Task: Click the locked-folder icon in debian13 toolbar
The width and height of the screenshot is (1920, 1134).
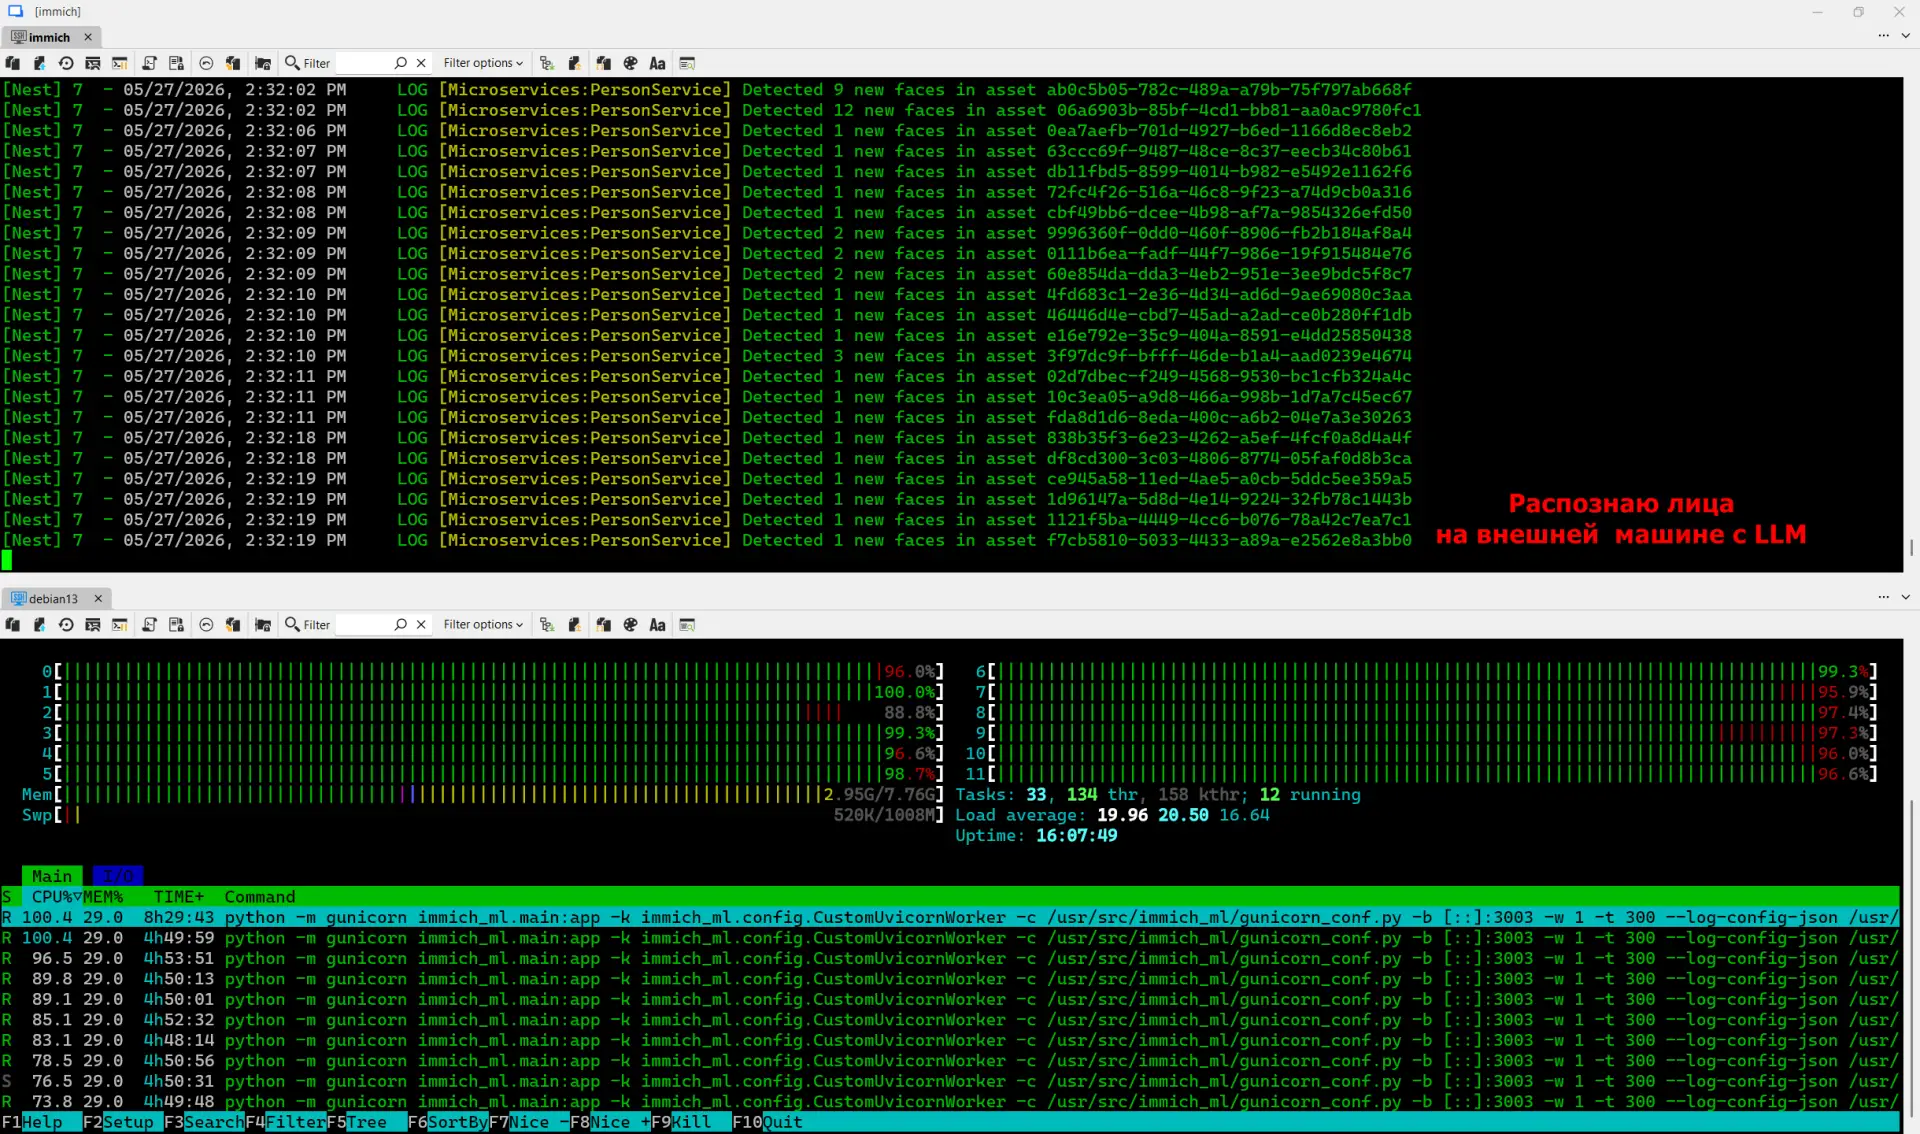Action: pyautogui.click(x=263, y=625)
